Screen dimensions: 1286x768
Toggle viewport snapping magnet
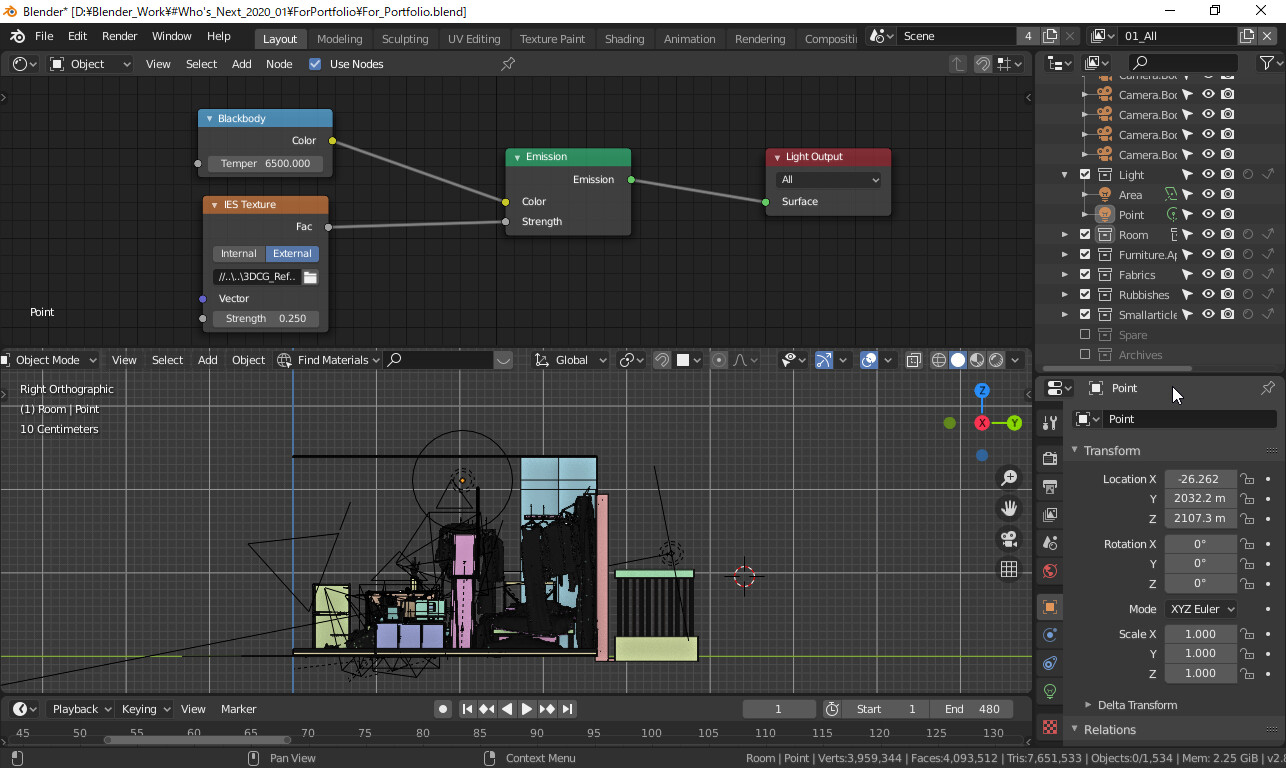661,360
